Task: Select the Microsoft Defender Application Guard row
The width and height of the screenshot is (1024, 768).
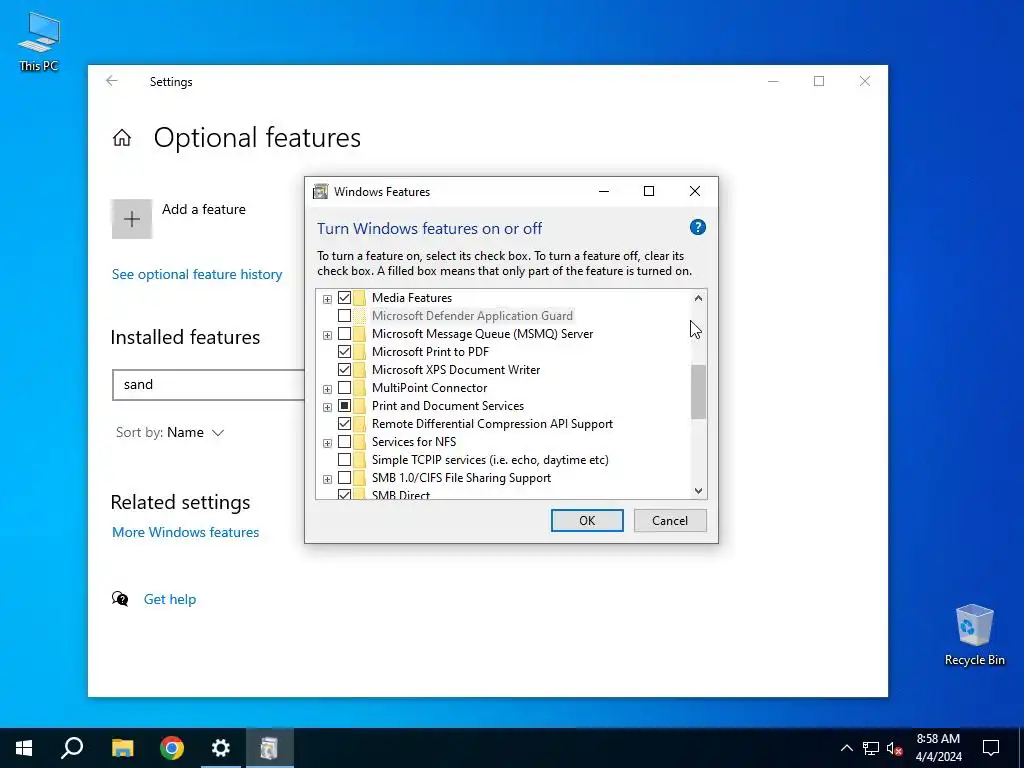Action: pos(472,316)
